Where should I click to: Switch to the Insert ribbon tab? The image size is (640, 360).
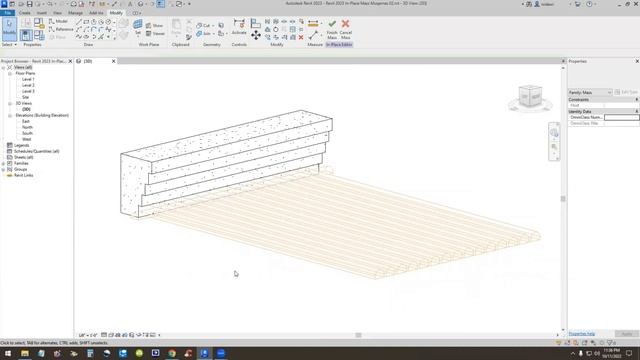tap(42, 13)
